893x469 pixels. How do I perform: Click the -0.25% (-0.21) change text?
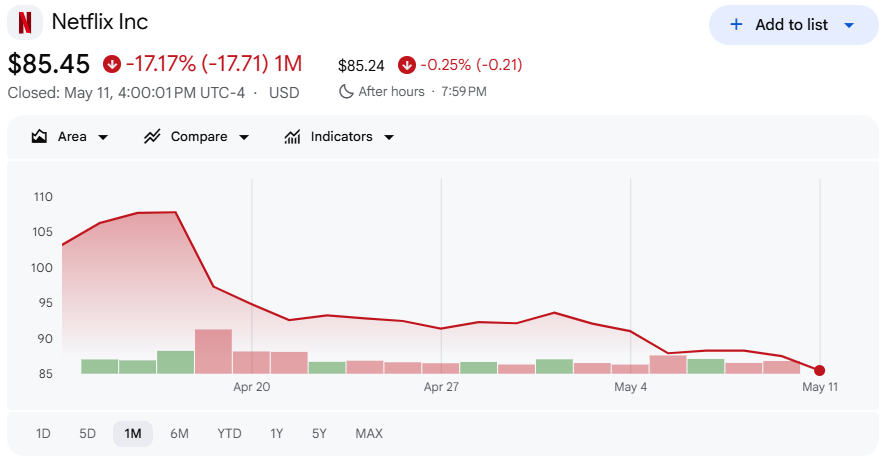(x=472, y=65)
